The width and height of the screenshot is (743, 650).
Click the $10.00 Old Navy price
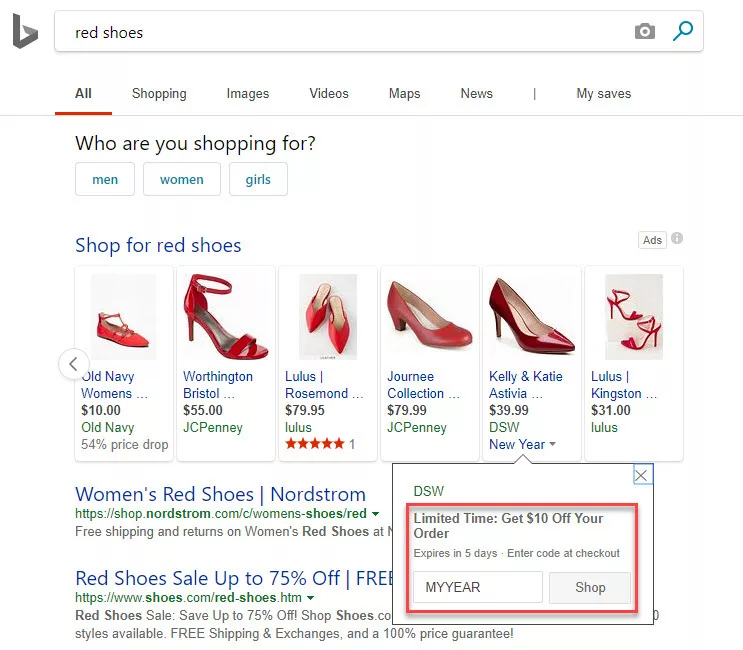[x=101, y=410]
